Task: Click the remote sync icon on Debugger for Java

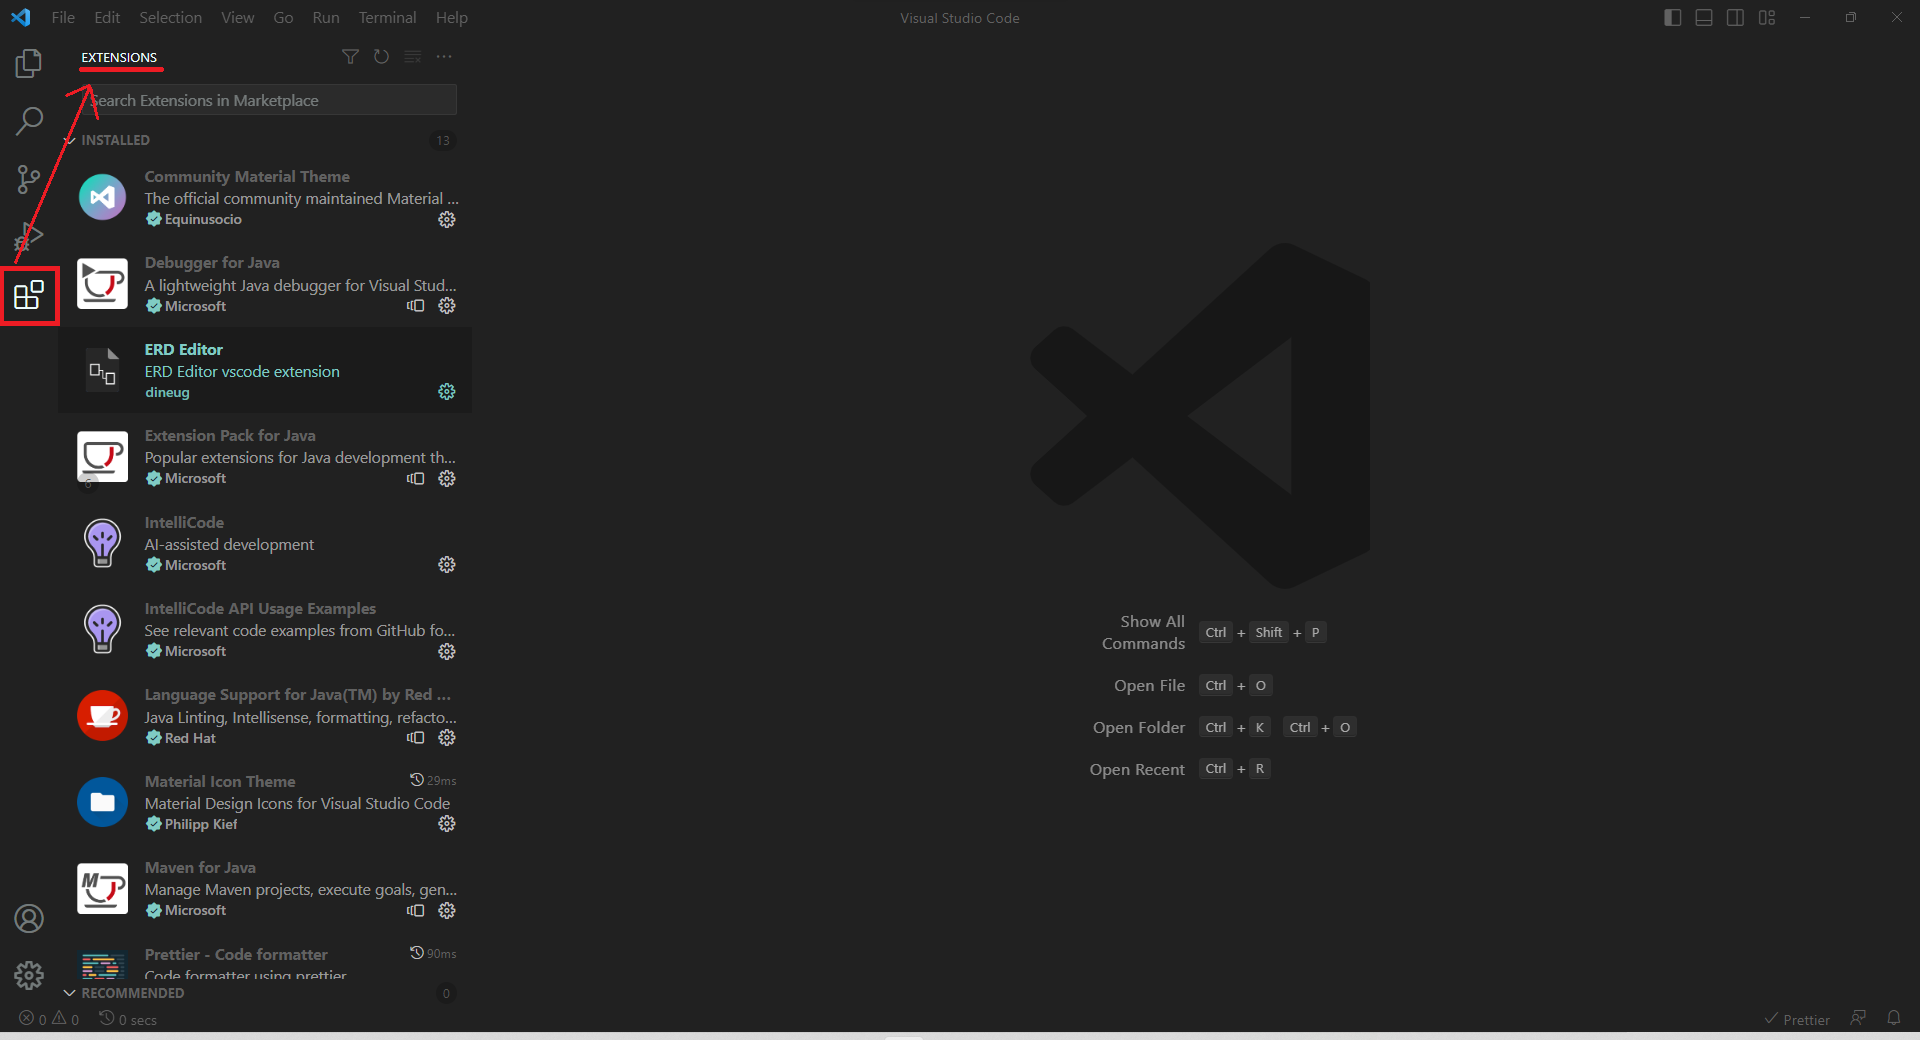Action: click(416, 306)
